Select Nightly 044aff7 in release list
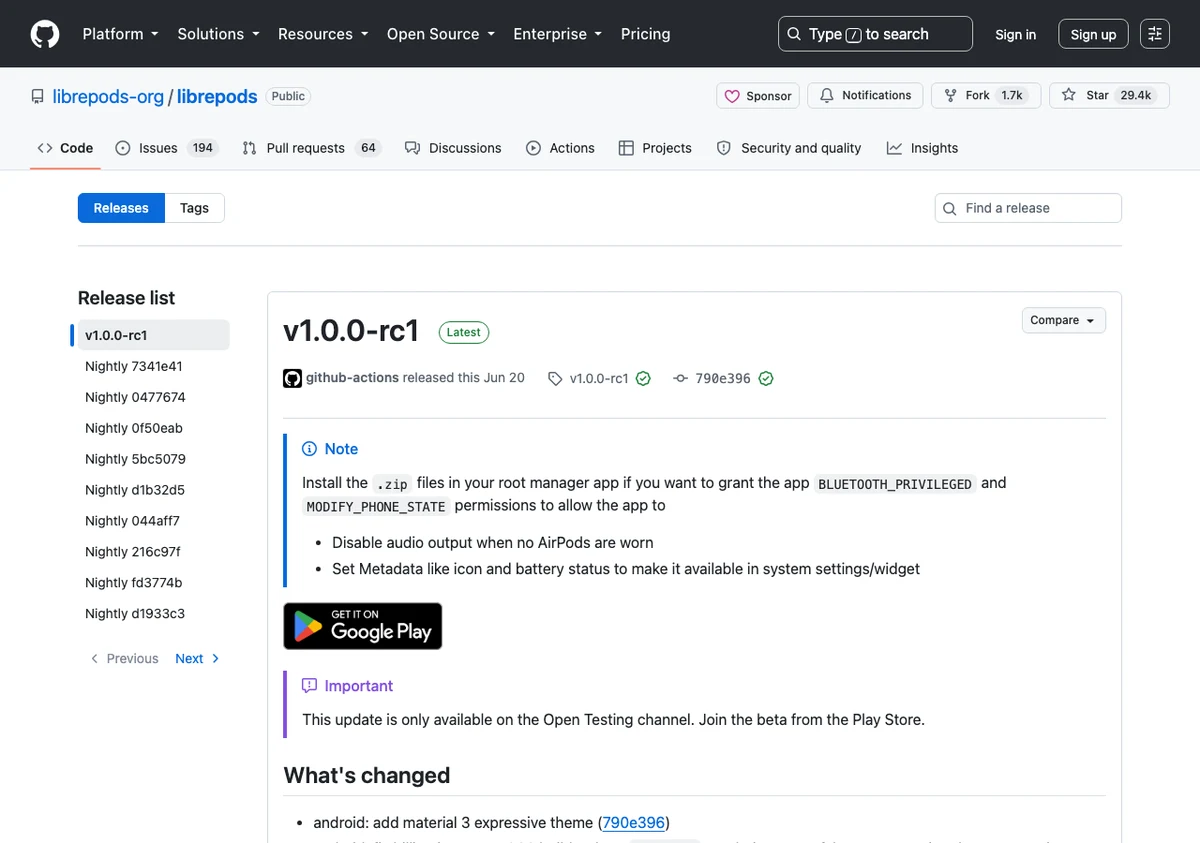 [153, 521]
